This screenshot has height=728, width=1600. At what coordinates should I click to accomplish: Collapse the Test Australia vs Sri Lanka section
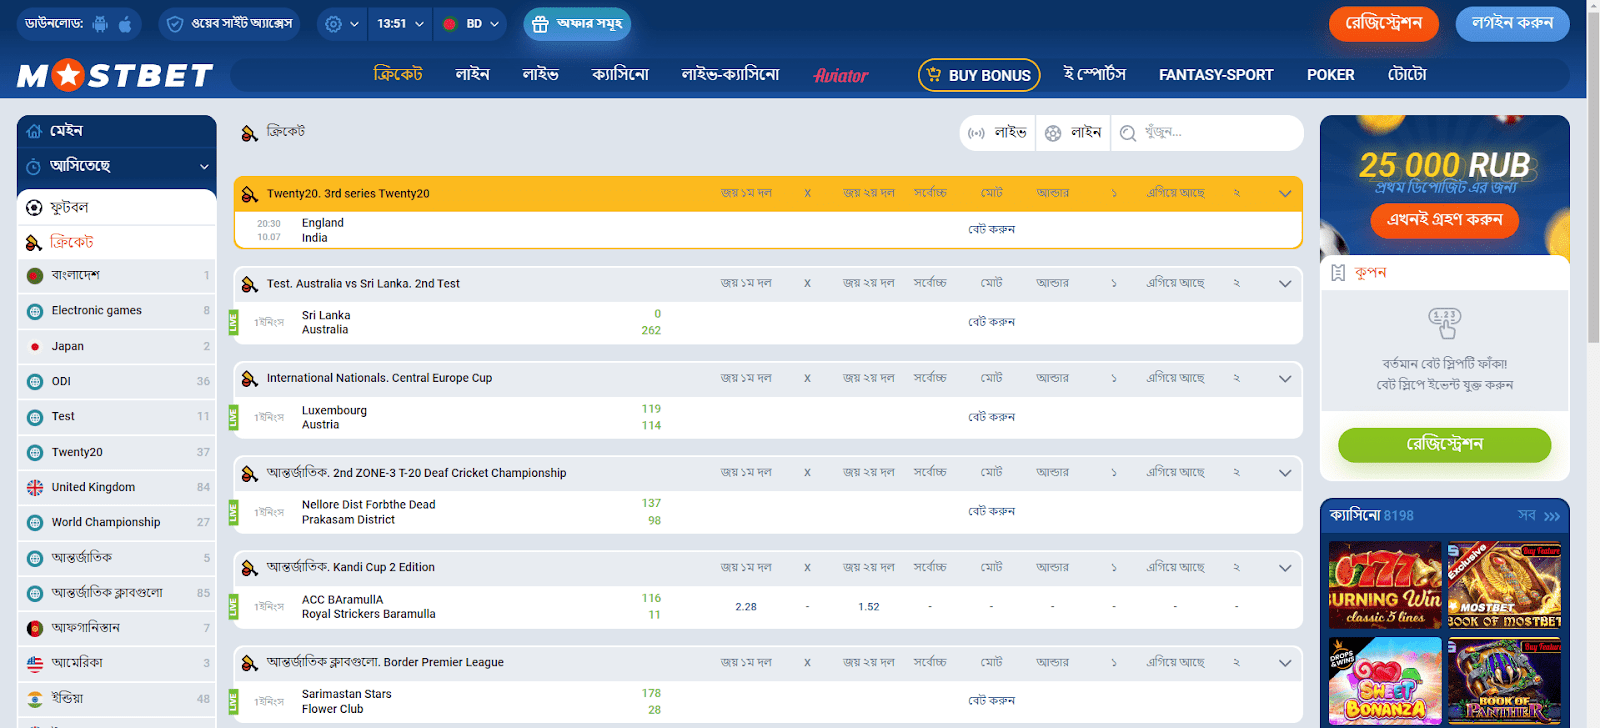click(1285, 284)
